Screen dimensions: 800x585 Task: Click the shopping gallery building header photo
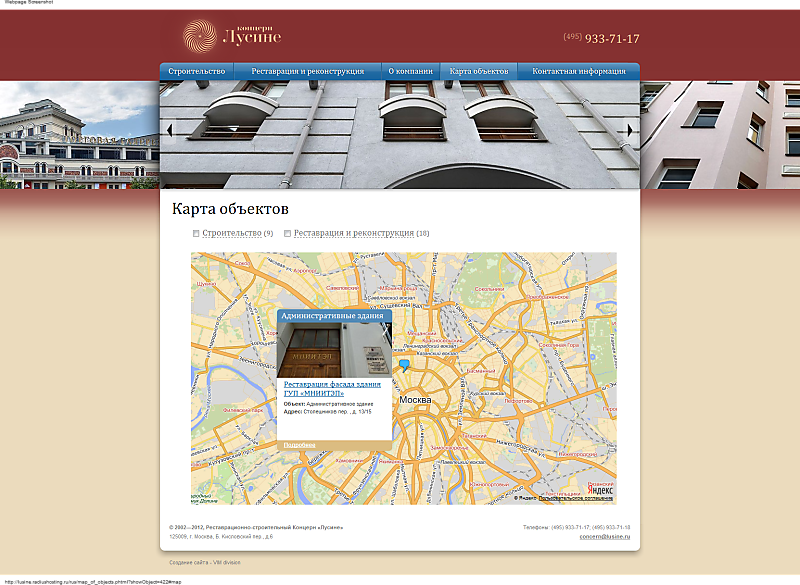(x=80, y=135)
